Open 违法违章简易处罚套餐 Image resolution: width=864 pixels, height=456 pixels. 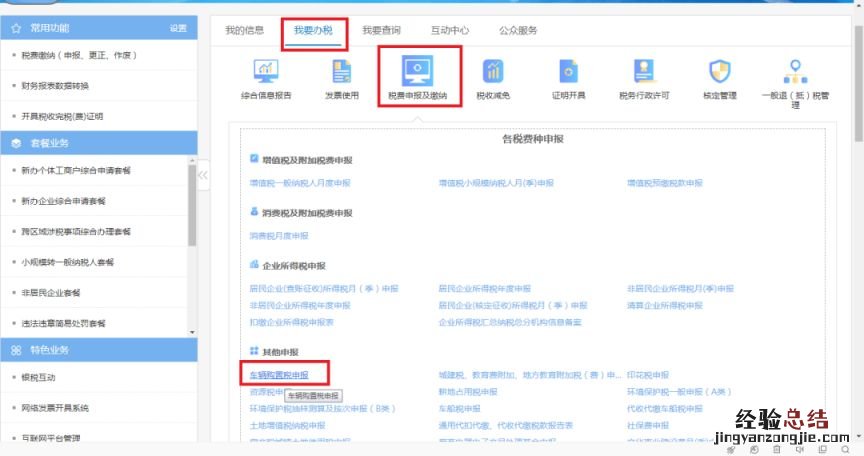(63, 323)
